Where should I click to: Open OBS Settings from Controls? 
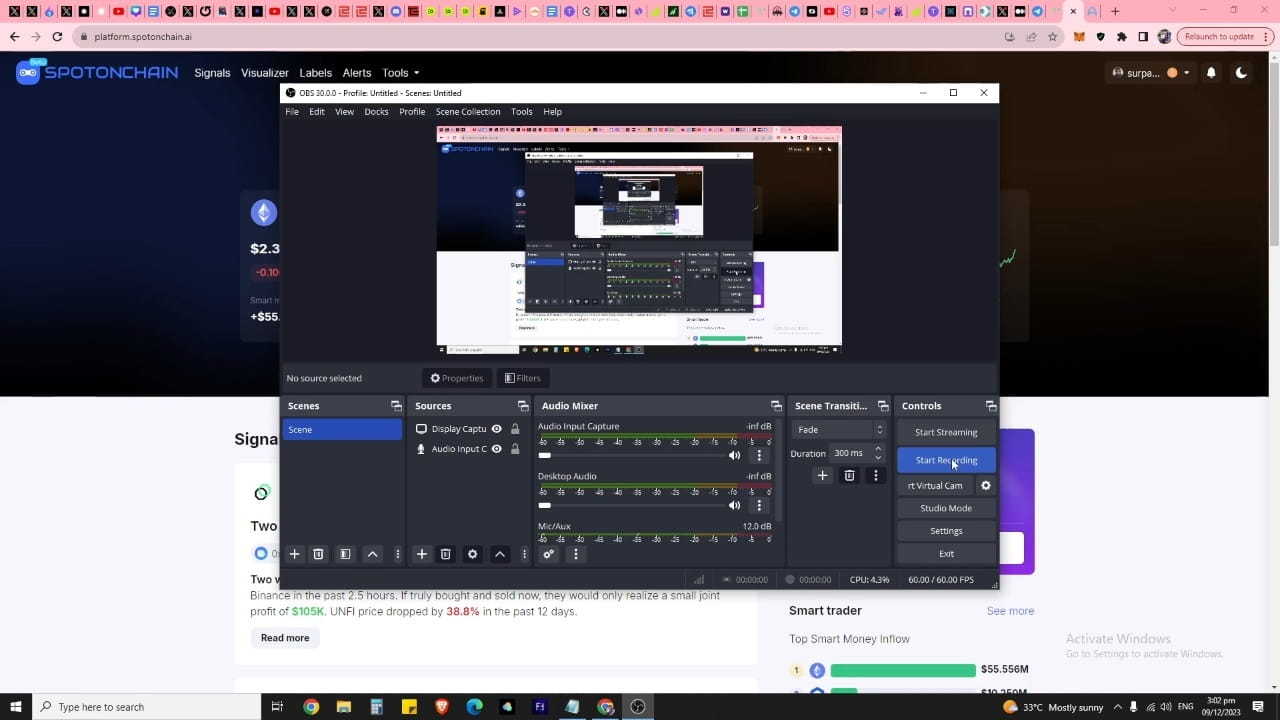(946, 531)
